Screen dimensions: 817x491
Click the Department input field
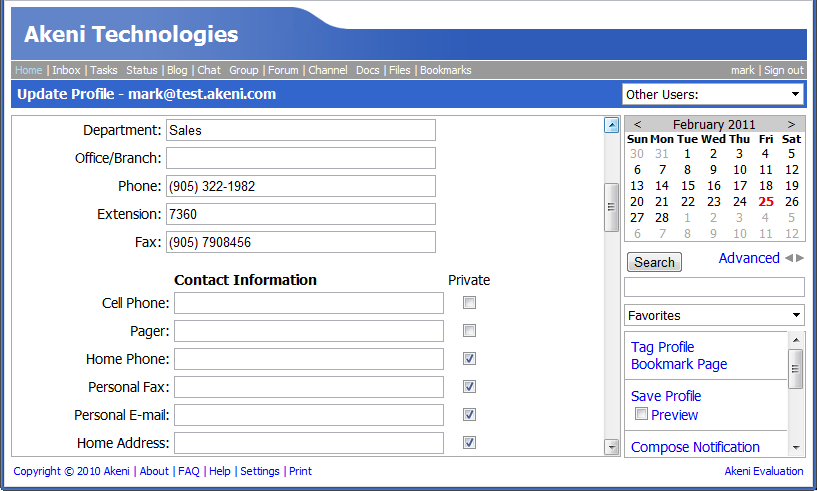(x=300, y=130)
